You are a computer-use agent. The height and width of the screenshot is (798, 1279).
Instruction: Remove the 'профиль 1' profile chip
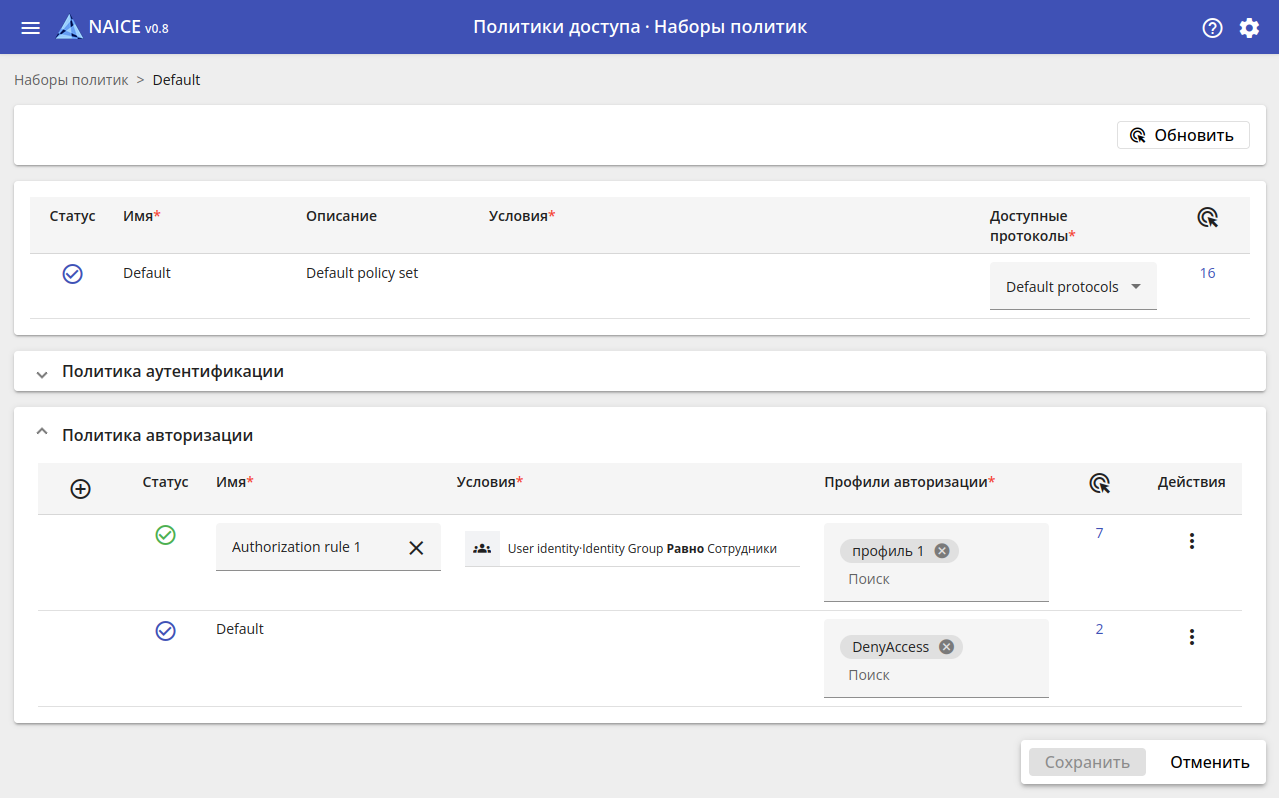point(941,551)
